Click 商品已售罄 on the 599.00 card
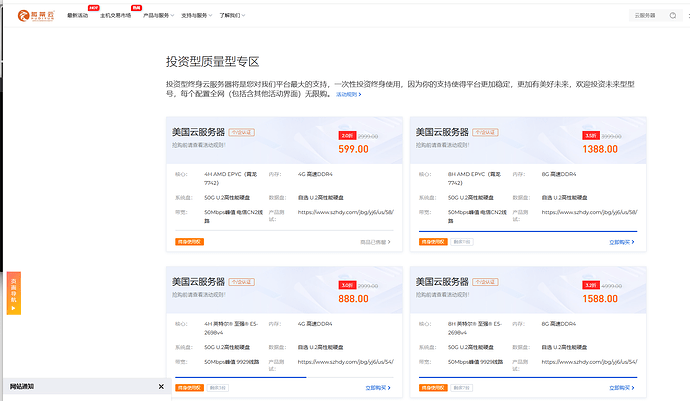Screen dimensions: 690x401 pyautogui.click(x=375, y=242)
